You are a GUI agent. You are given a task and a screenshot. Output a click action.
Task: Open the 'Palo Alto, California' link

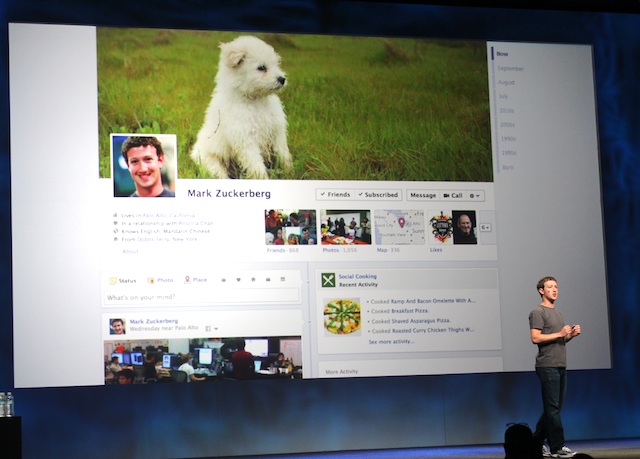[169, 215]
